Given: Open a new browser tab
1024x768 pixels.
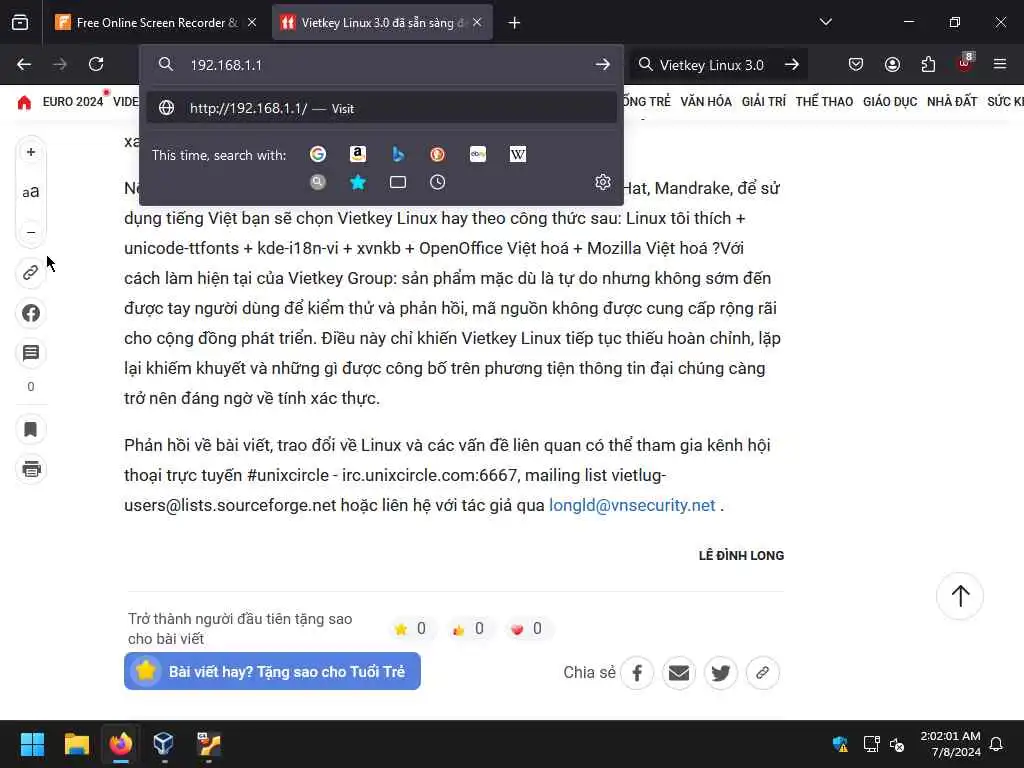Looking at the screenshot, I should pyautogui.click(x=514, y=23).
